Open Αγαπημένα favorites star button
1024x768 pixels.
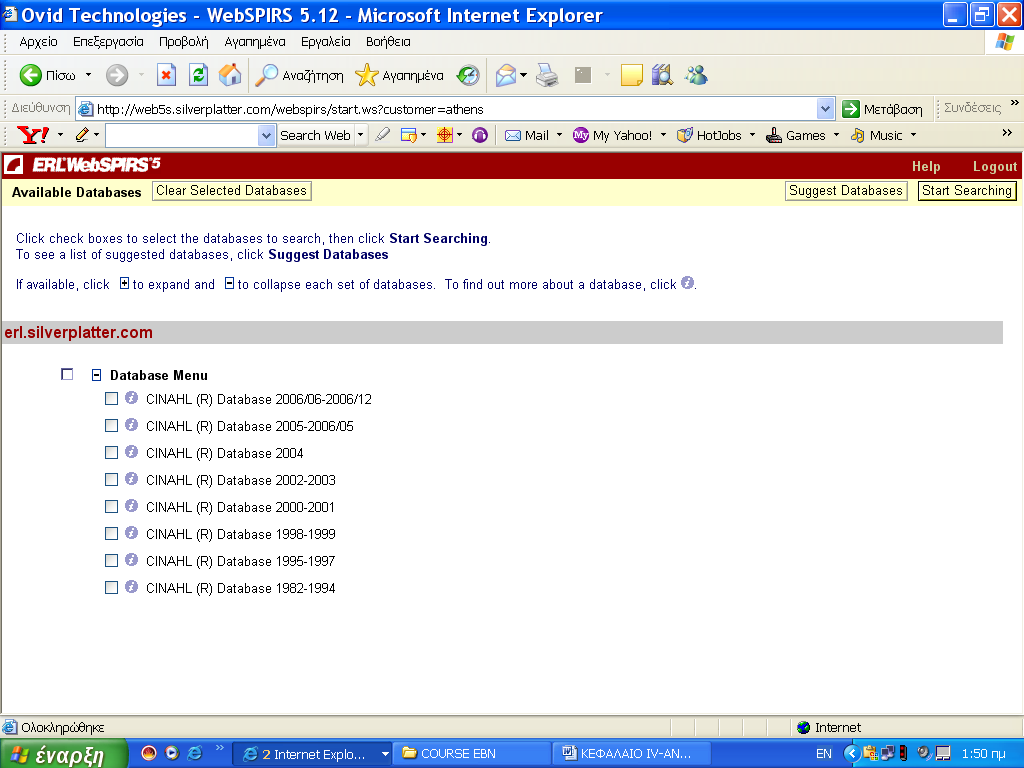coord(399,75)
